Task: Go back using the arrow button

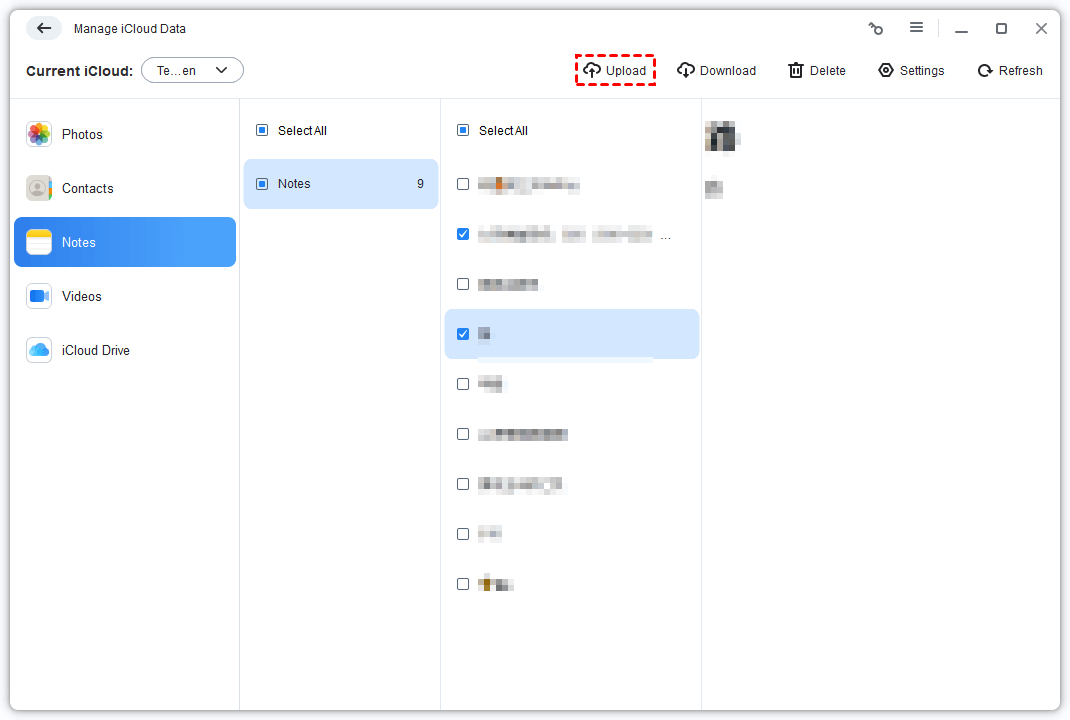Action: [x=44, y=28]
